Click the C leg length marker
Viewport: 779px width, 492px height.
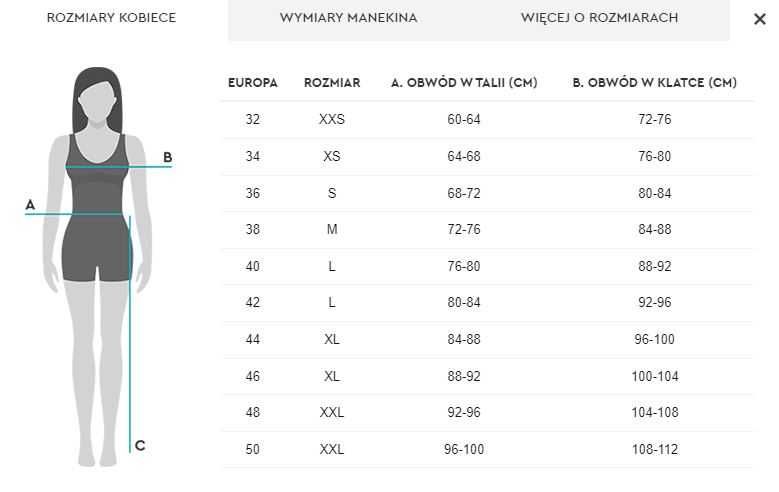(140, 446)
